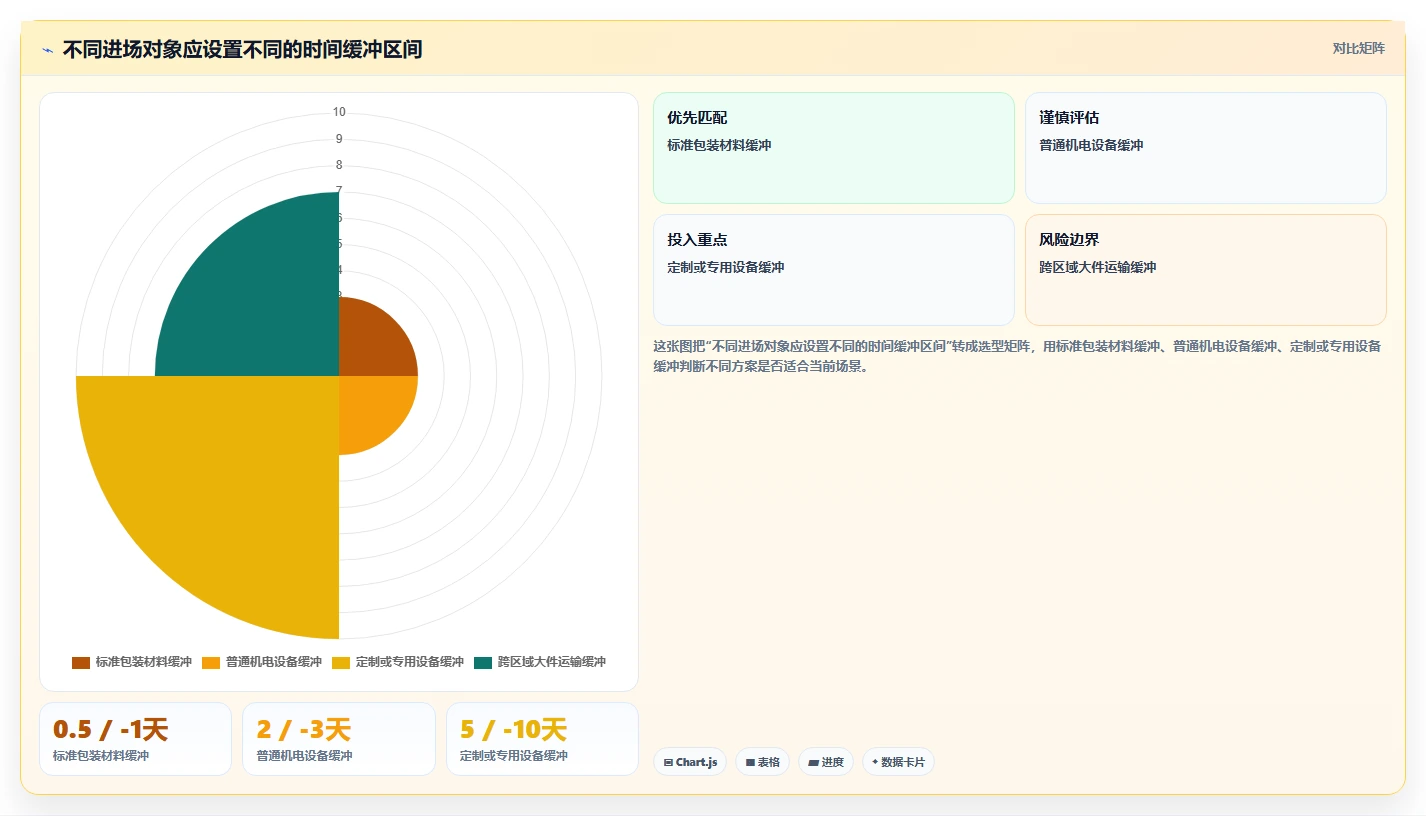1426x816 pixels.
Task: Click 定制或专用设备缓冲 text in 投入重点 card
Action: click(x=725, y=267)
